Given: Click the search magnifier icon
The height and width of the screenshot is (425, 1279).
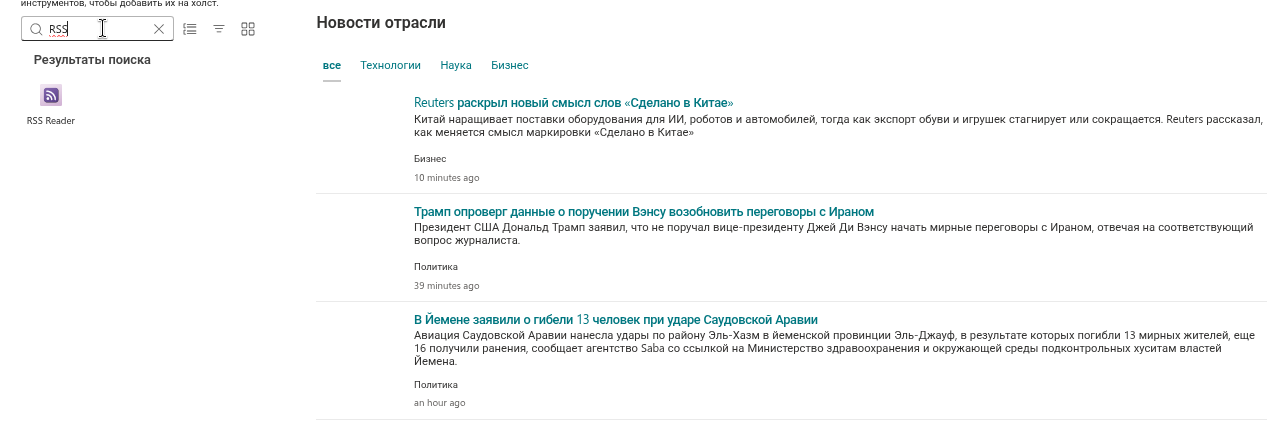Looking at the screenshot, I should point(36,29).
